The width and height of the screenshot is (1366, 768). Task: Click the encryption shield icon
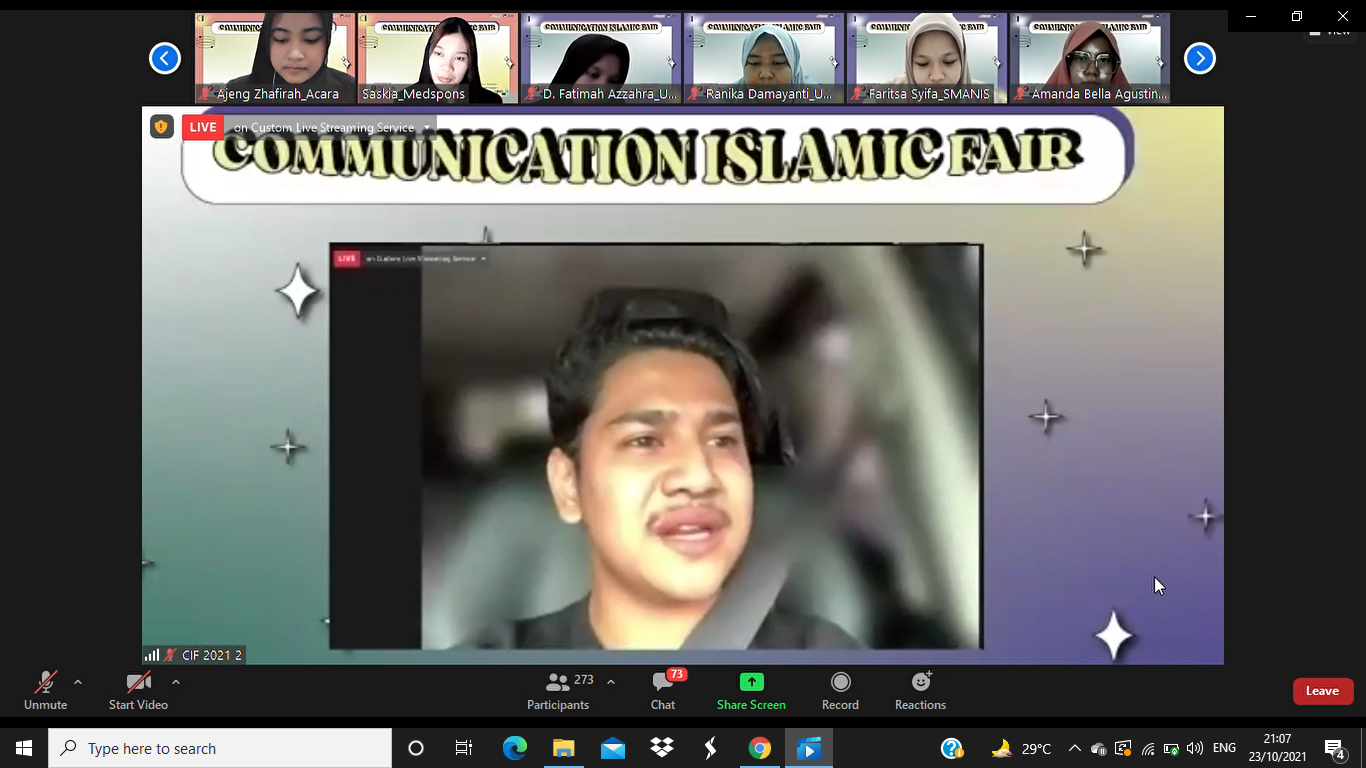pos(161,127)
